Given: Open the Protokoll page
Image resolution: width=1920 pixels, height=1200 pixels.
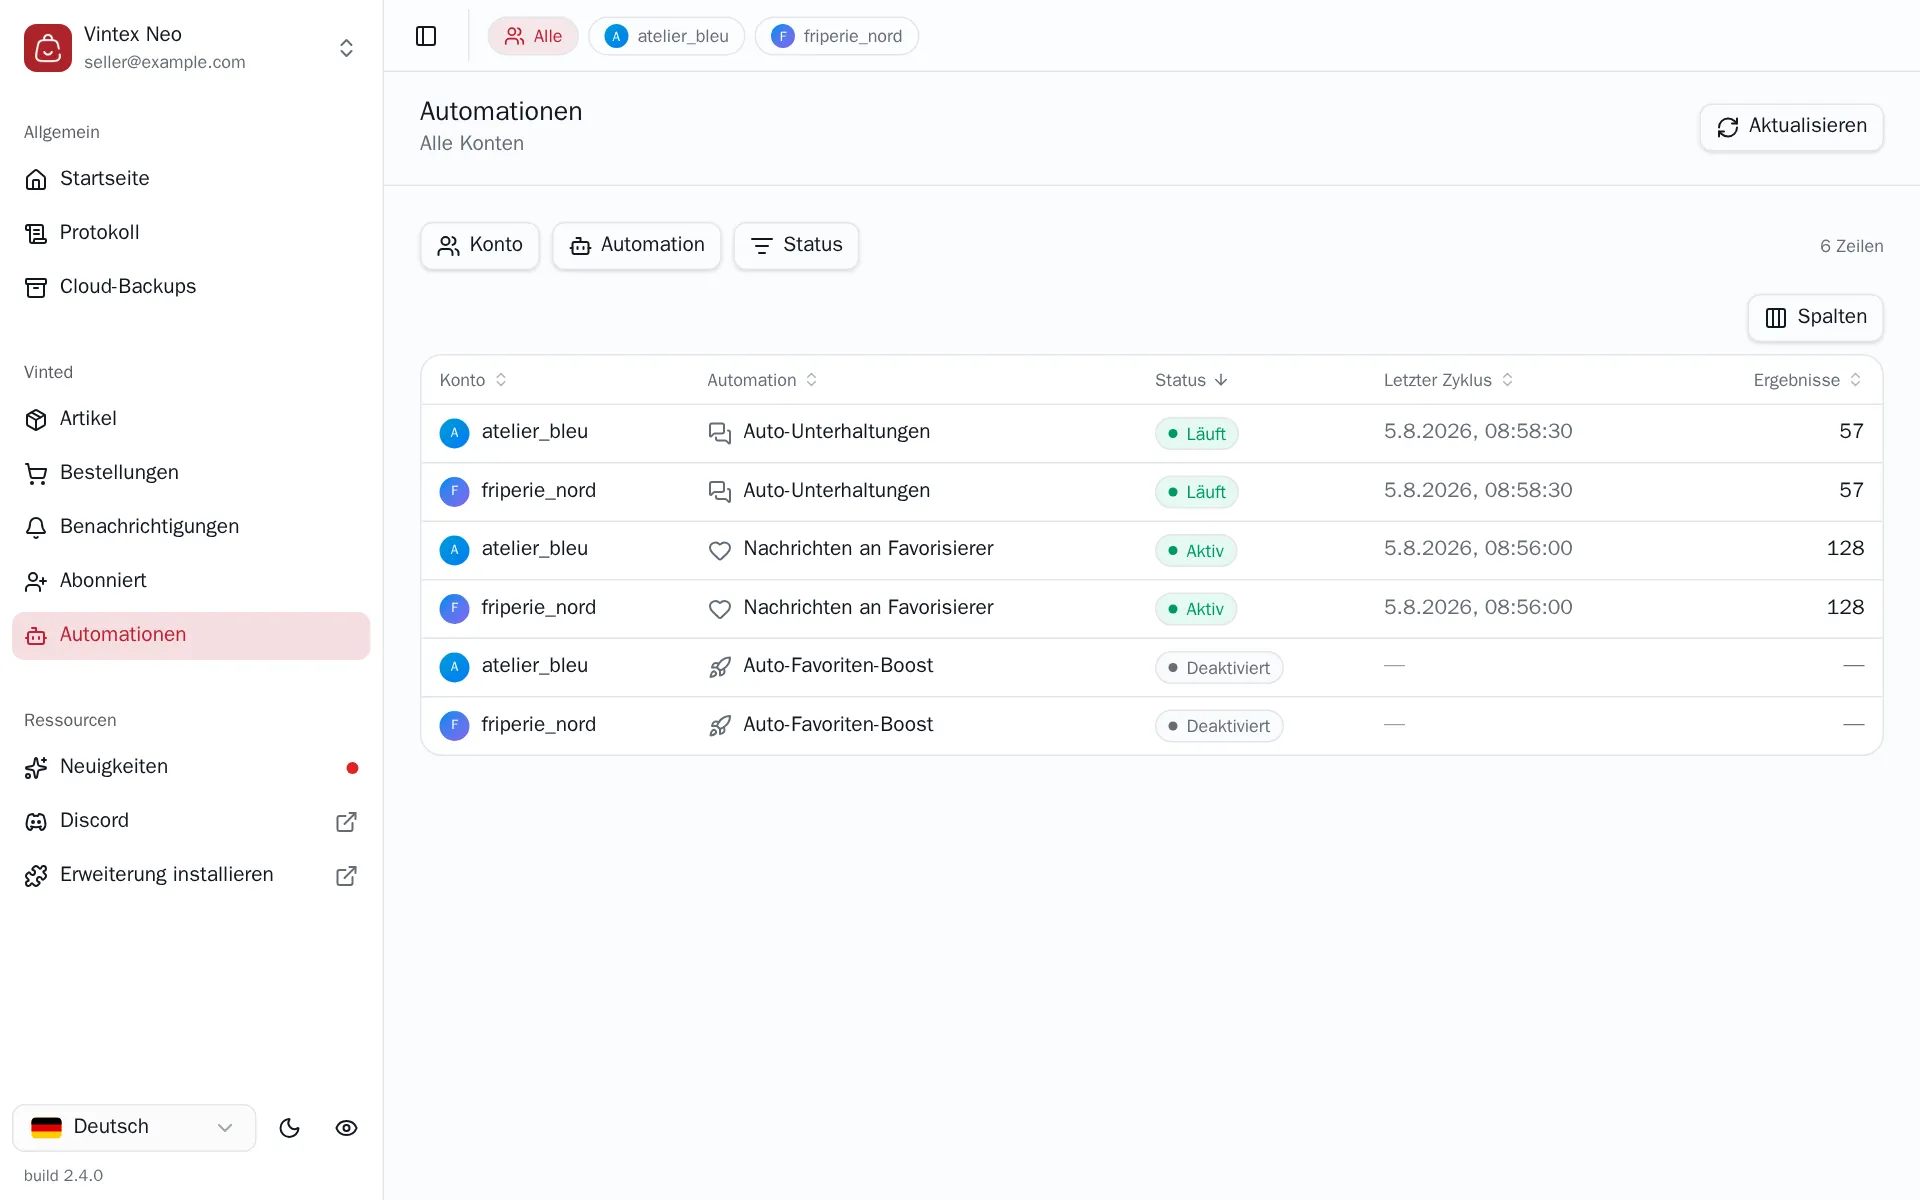Looking at the screenshot, I should (x=191, y=232).
